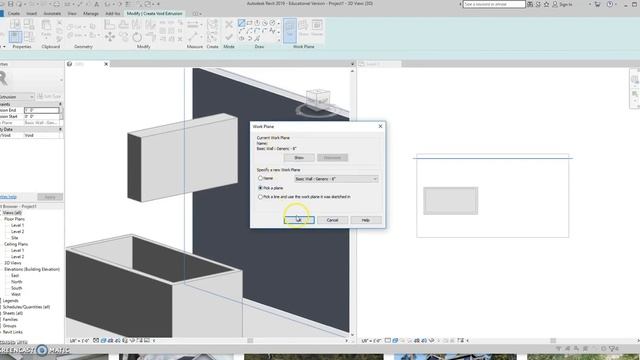Open the Site floor plan
This screenshot has width=640, height=360.
(15, 238)
